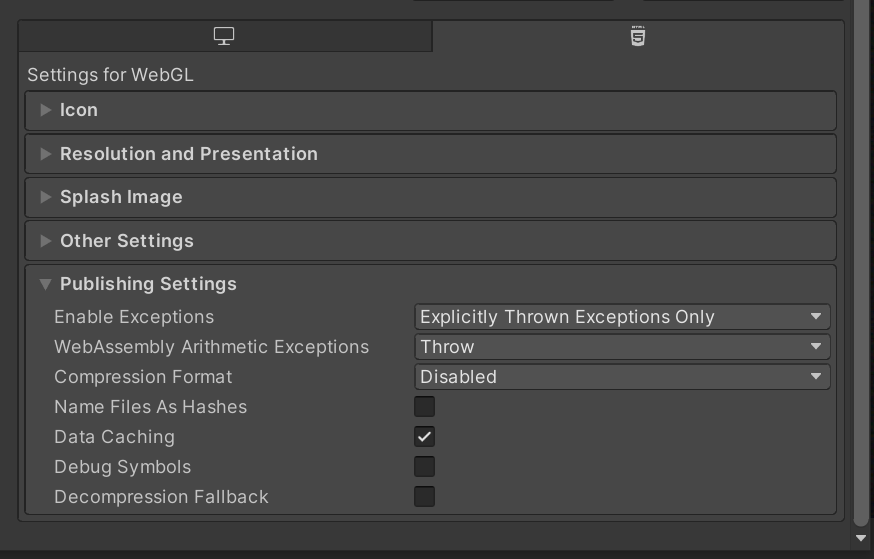874x559 pixels.
Task: Switch to the standalone desktop platform tab
Action: pyautogui.click(x=225, y=36)
